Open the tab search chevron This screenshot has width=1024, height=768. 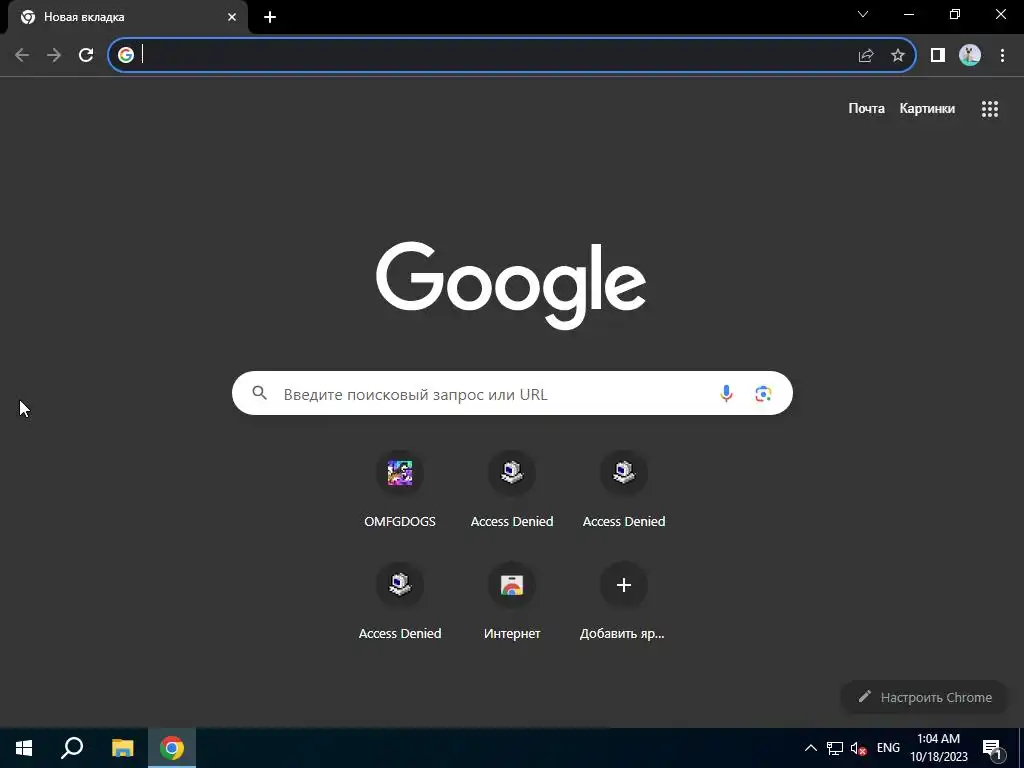click(x=863, y=14)
